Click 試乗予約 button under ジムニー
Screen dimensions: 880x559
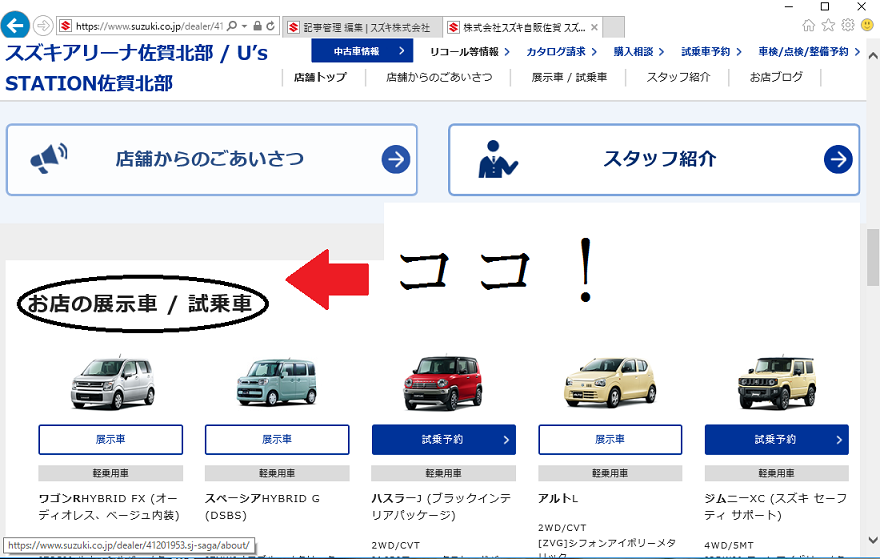click(777, 439)
